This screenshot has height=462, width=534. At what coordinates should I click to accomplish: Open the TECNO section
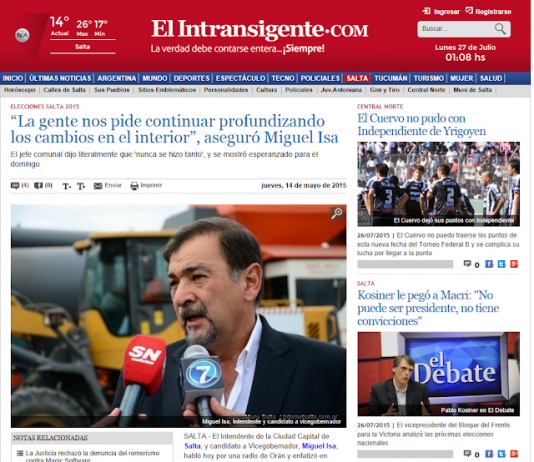point(283,78)
